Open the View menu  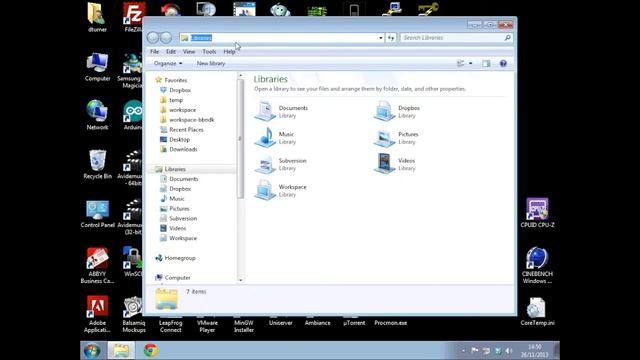(x=189, y=52)
